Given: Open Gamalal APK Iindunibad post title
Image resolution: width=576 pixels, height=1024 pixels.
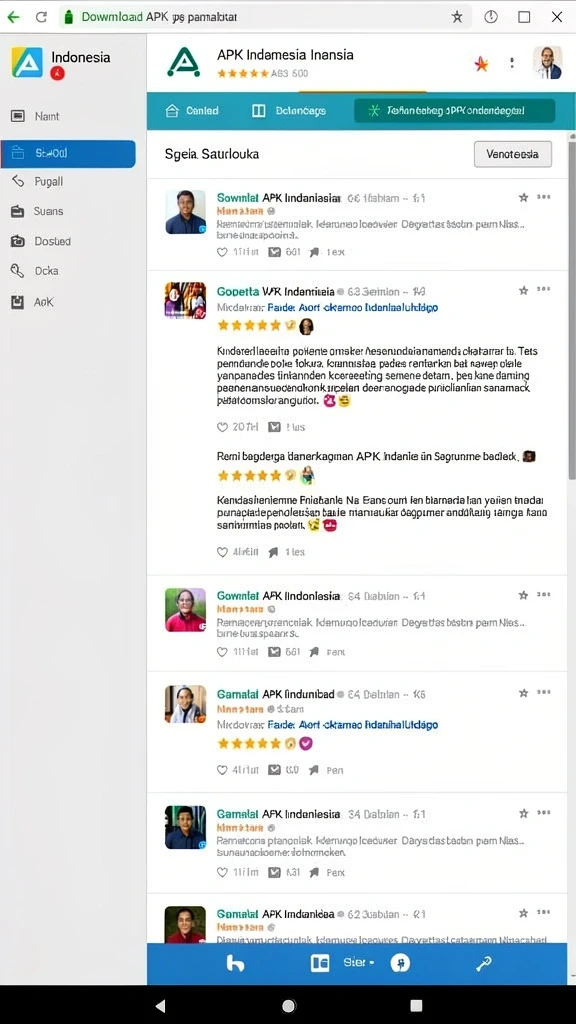Looking at the screenshot, I should click(276, 694).
